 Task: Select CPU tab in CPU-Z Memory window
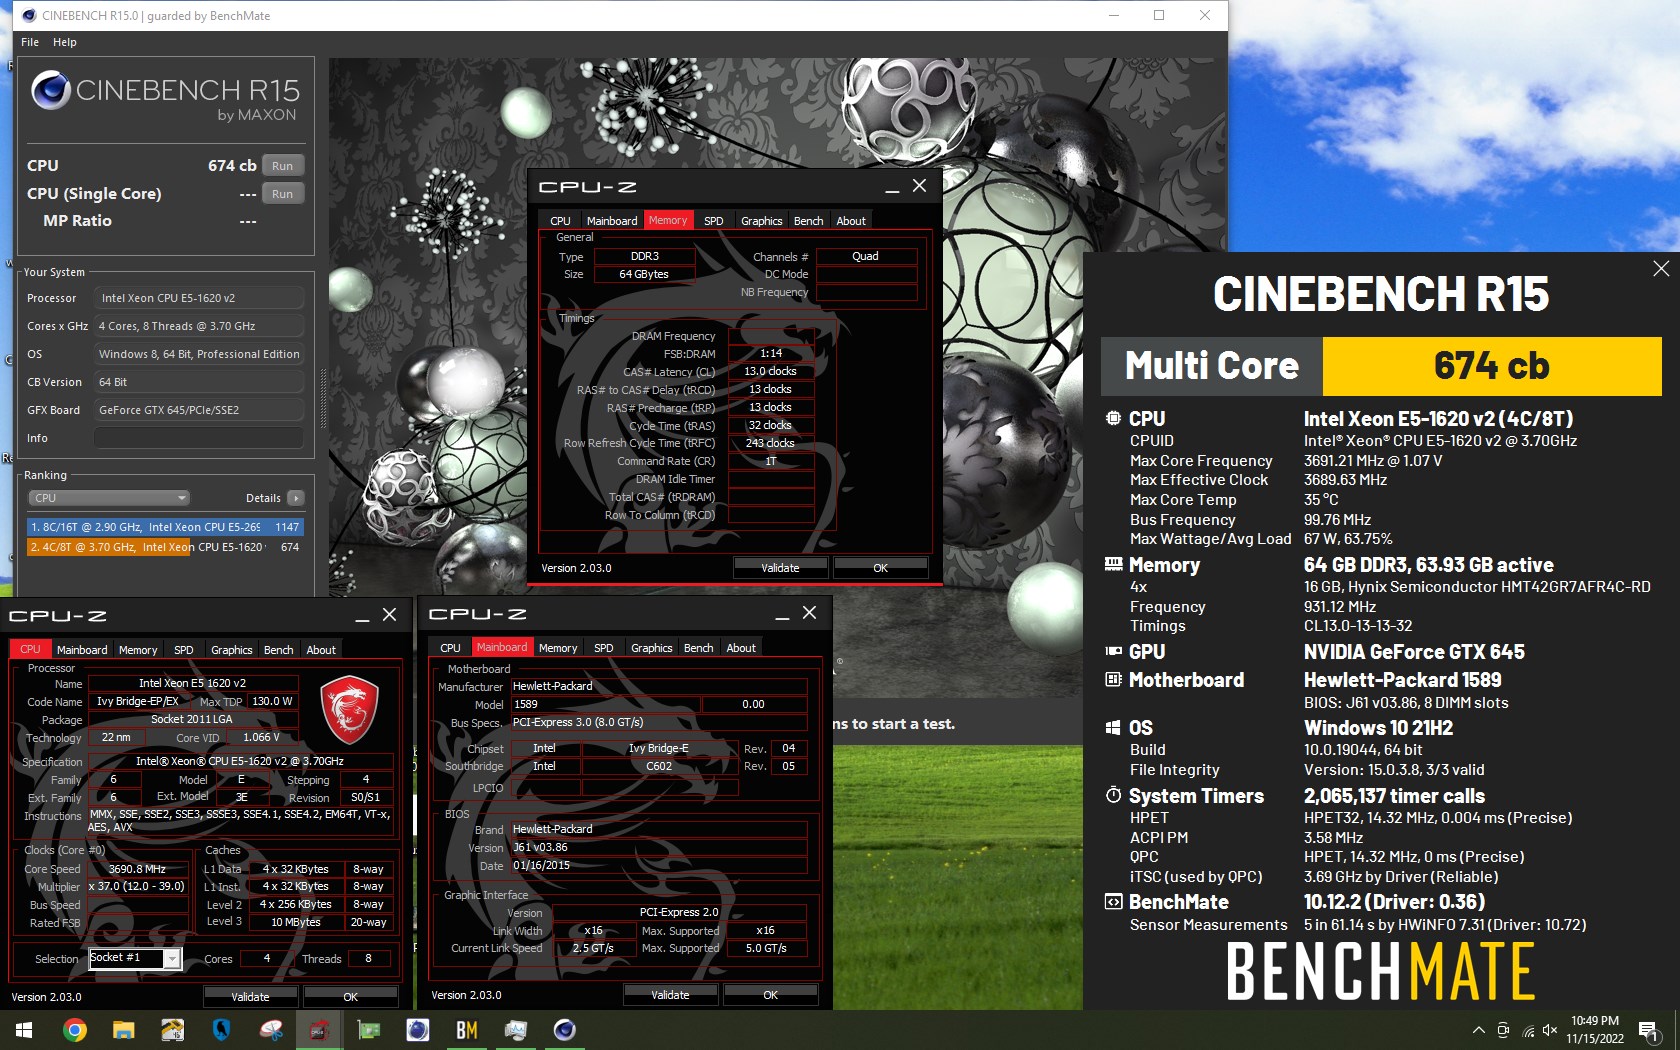560,221
